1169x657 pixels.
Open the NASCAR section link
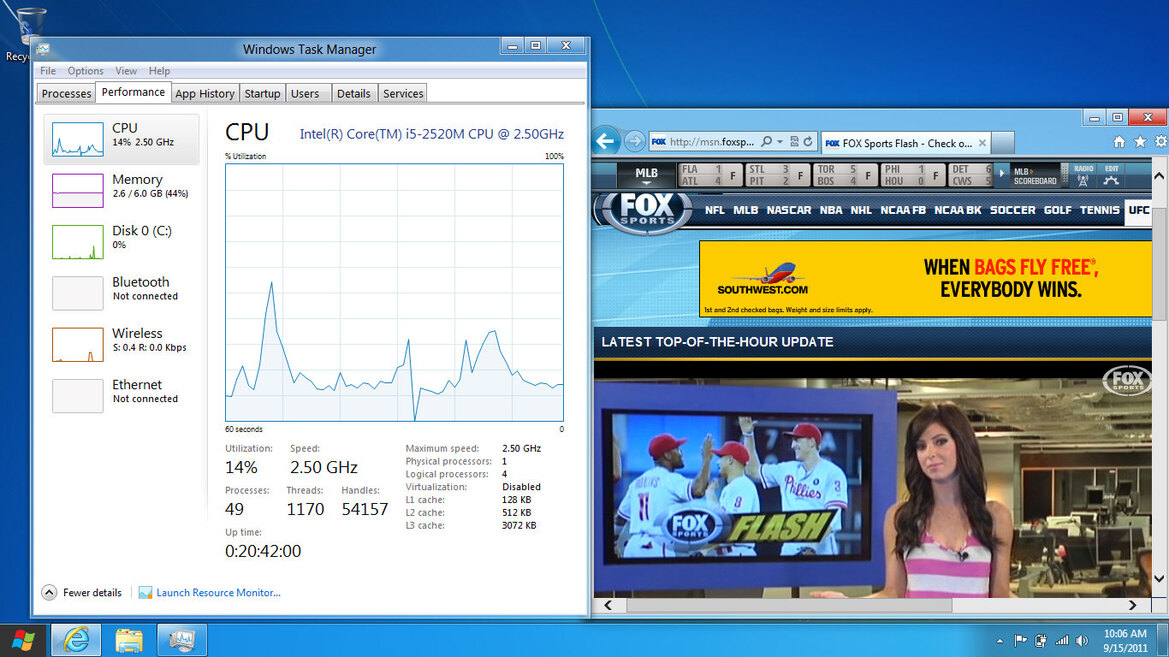789,210
